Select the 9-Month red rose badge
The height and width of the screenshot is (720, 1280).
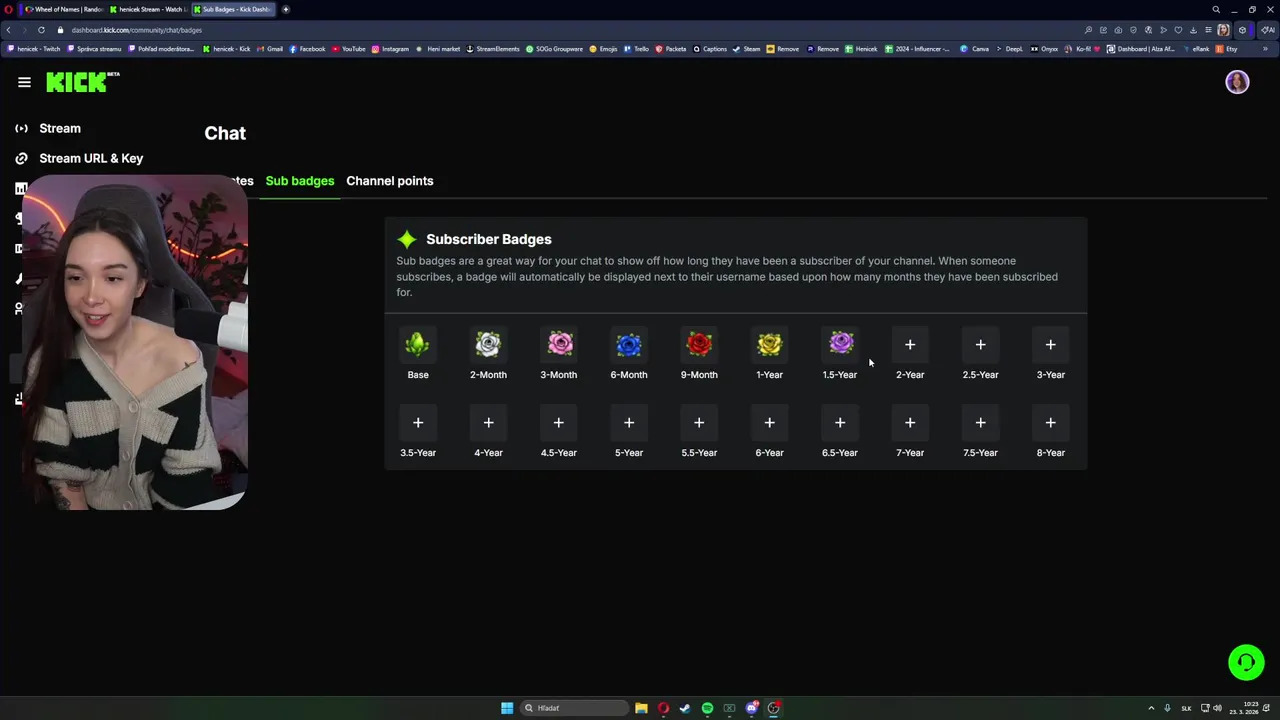tap(699, 345)
